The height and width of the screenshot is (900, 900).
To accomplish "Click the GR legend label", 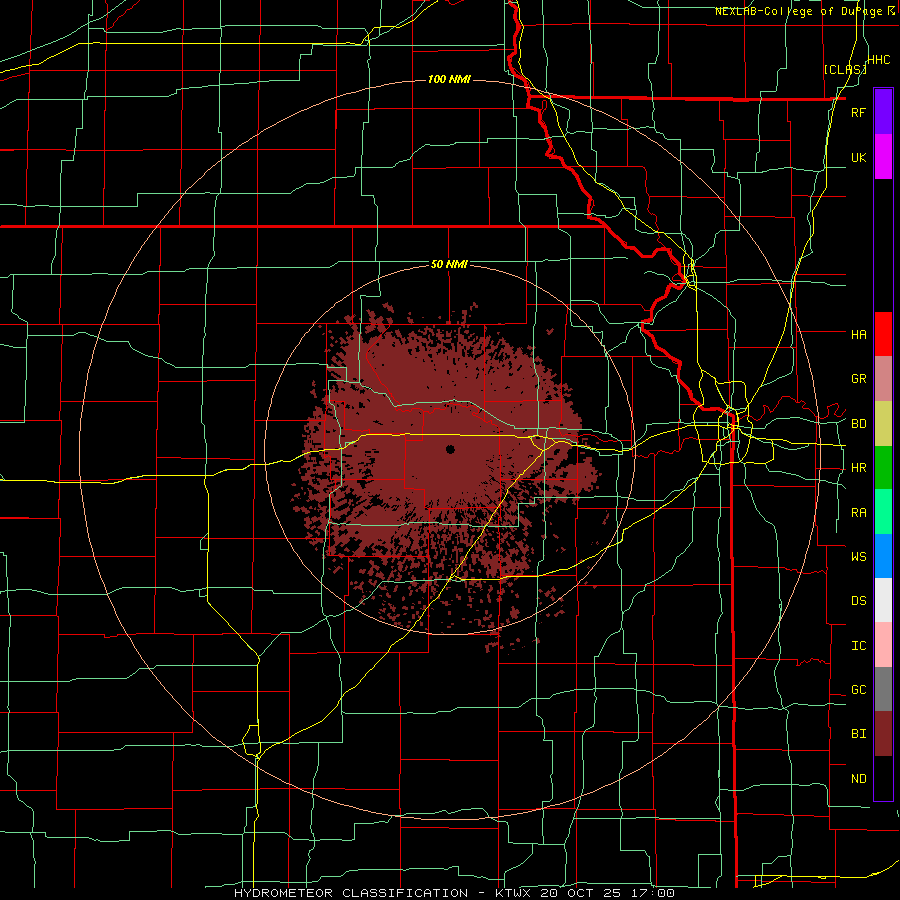I will click(x=858, y=379).
